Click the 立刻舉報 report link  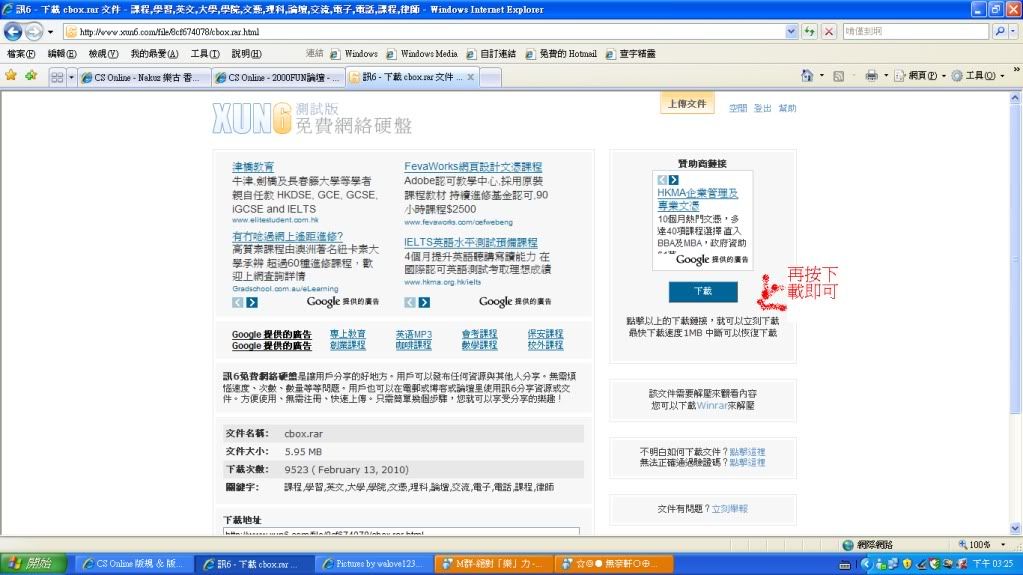tap(729, 509)
